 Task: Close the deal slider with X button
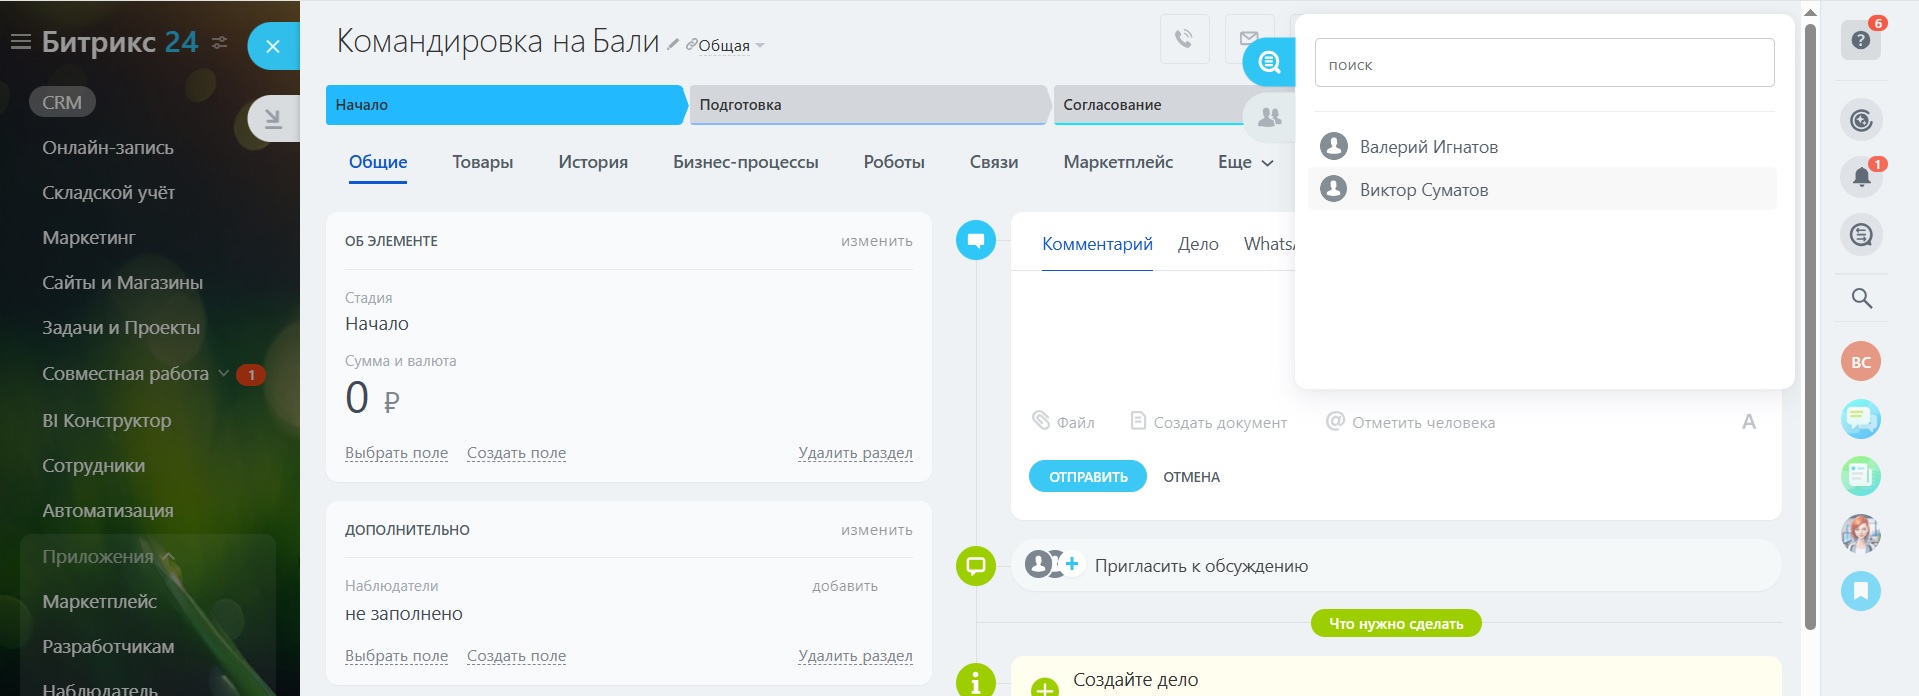[x=273, y=46]
